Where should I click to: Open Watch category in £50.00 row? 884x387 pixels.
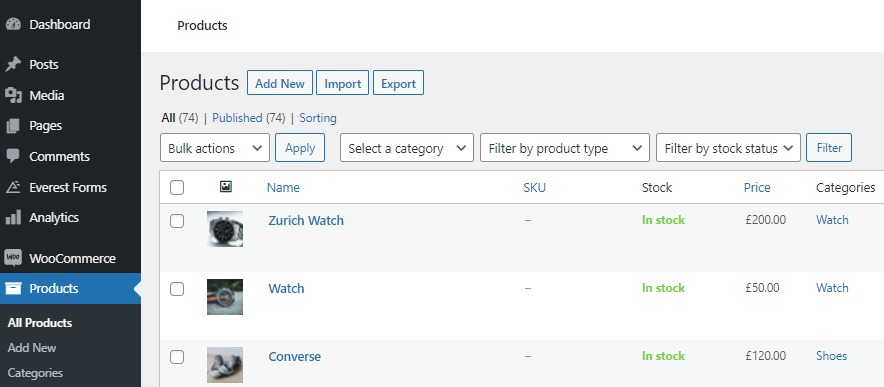click(x=832, y=288)
